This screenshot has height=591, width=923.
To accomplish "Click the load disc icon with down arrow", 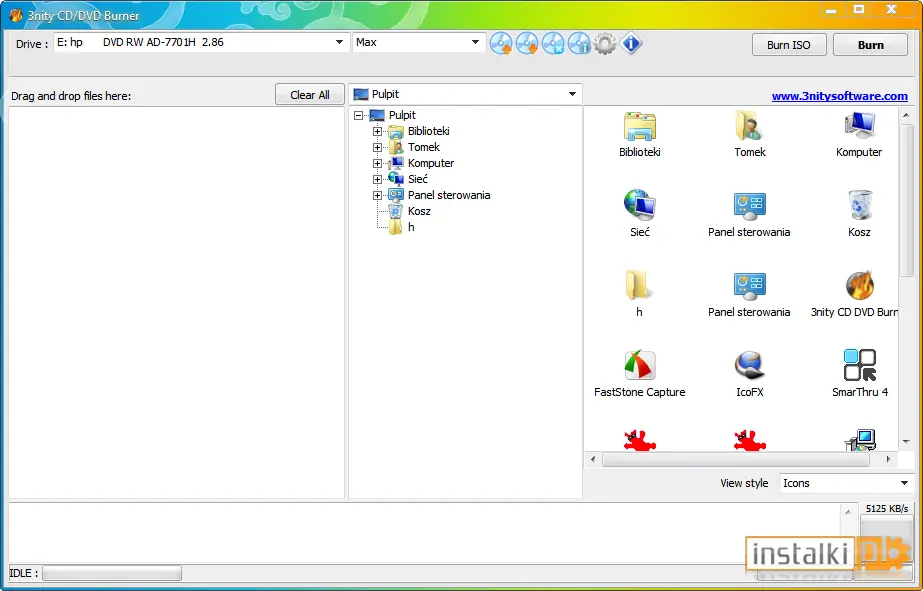I will [527, 44].
